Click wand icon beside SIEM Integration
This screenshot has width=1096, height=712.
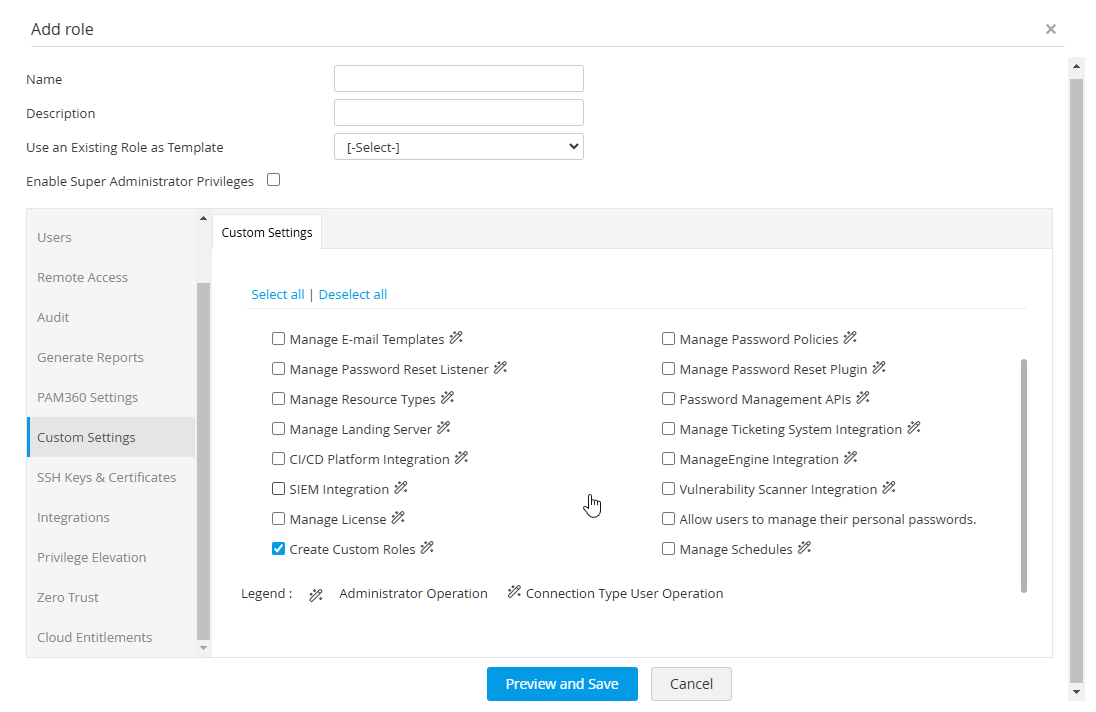tap(402, 488)
